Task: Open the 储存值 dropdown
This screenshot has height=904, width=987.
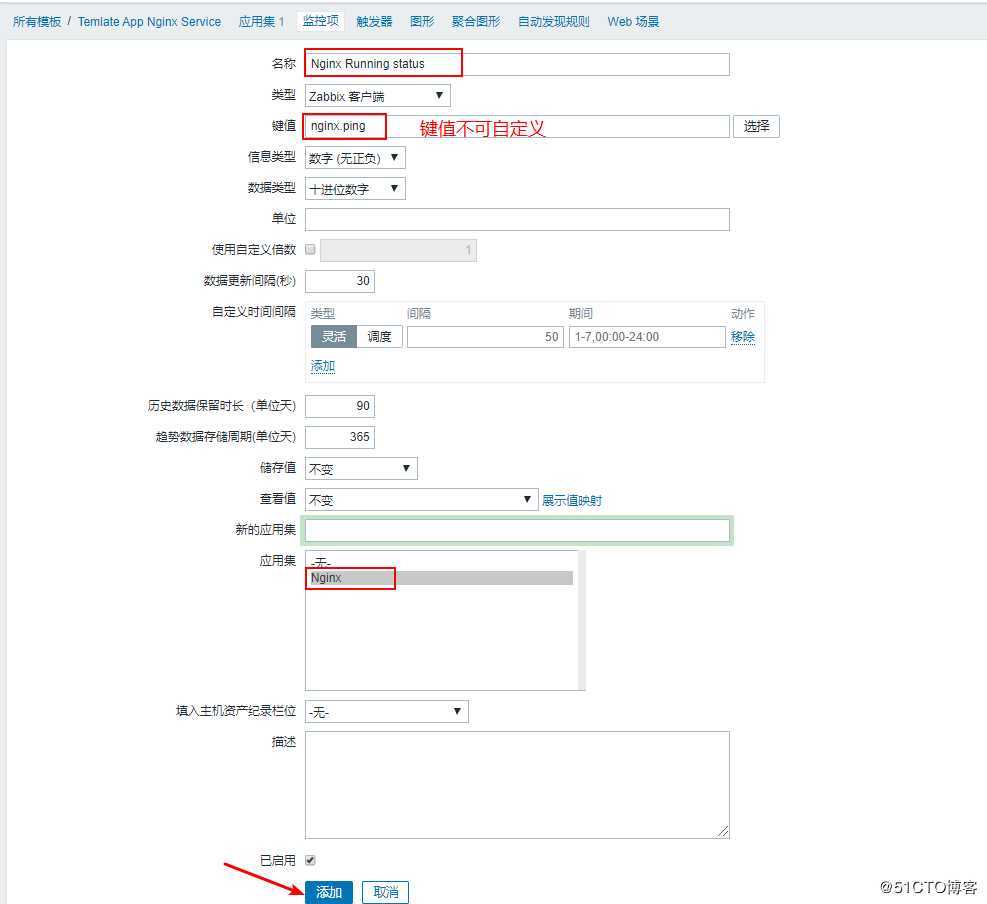Action: tap(360, 467)
